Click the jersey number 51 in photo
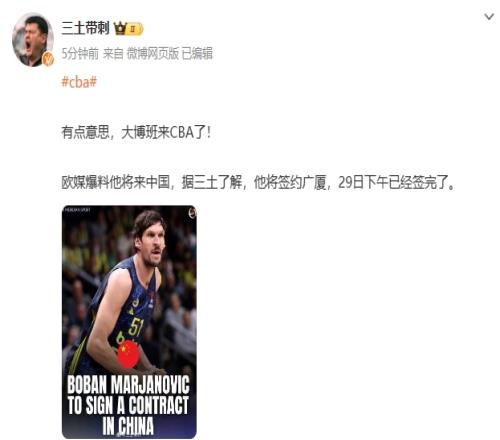This screenshot has height=440, width=500. tap(136, 327)
